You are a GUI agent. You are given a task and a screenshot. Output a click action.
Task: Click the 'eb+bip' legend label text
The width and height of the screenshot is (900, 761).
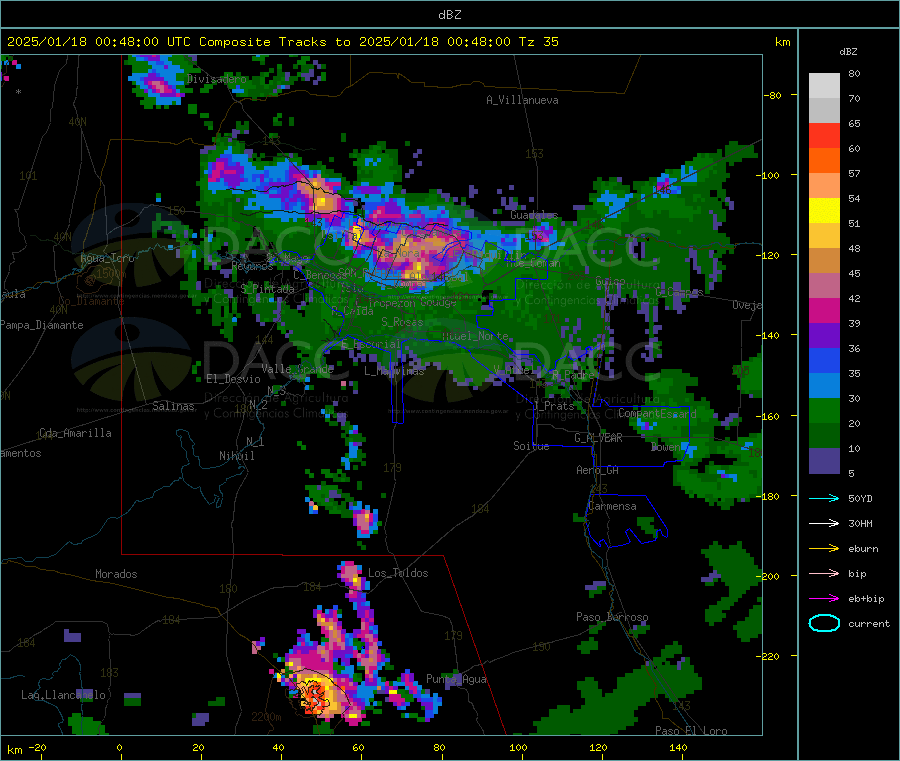866,599
